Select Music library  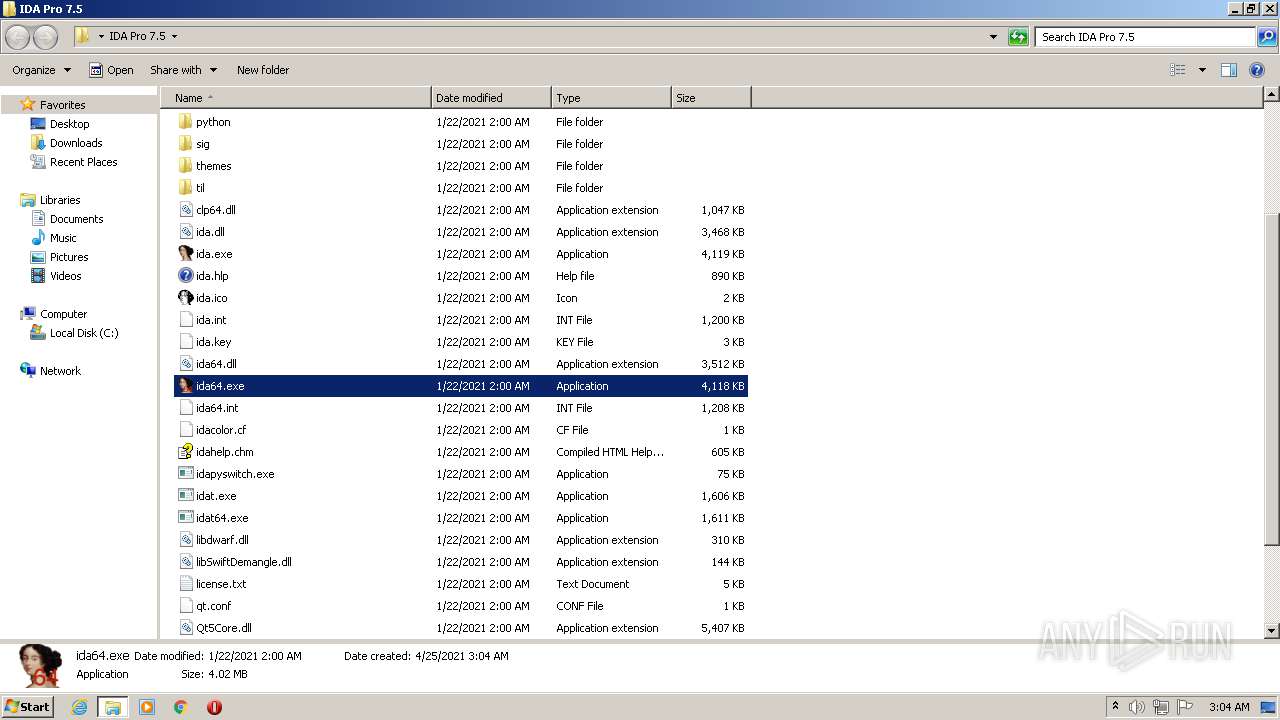(63, 238)
